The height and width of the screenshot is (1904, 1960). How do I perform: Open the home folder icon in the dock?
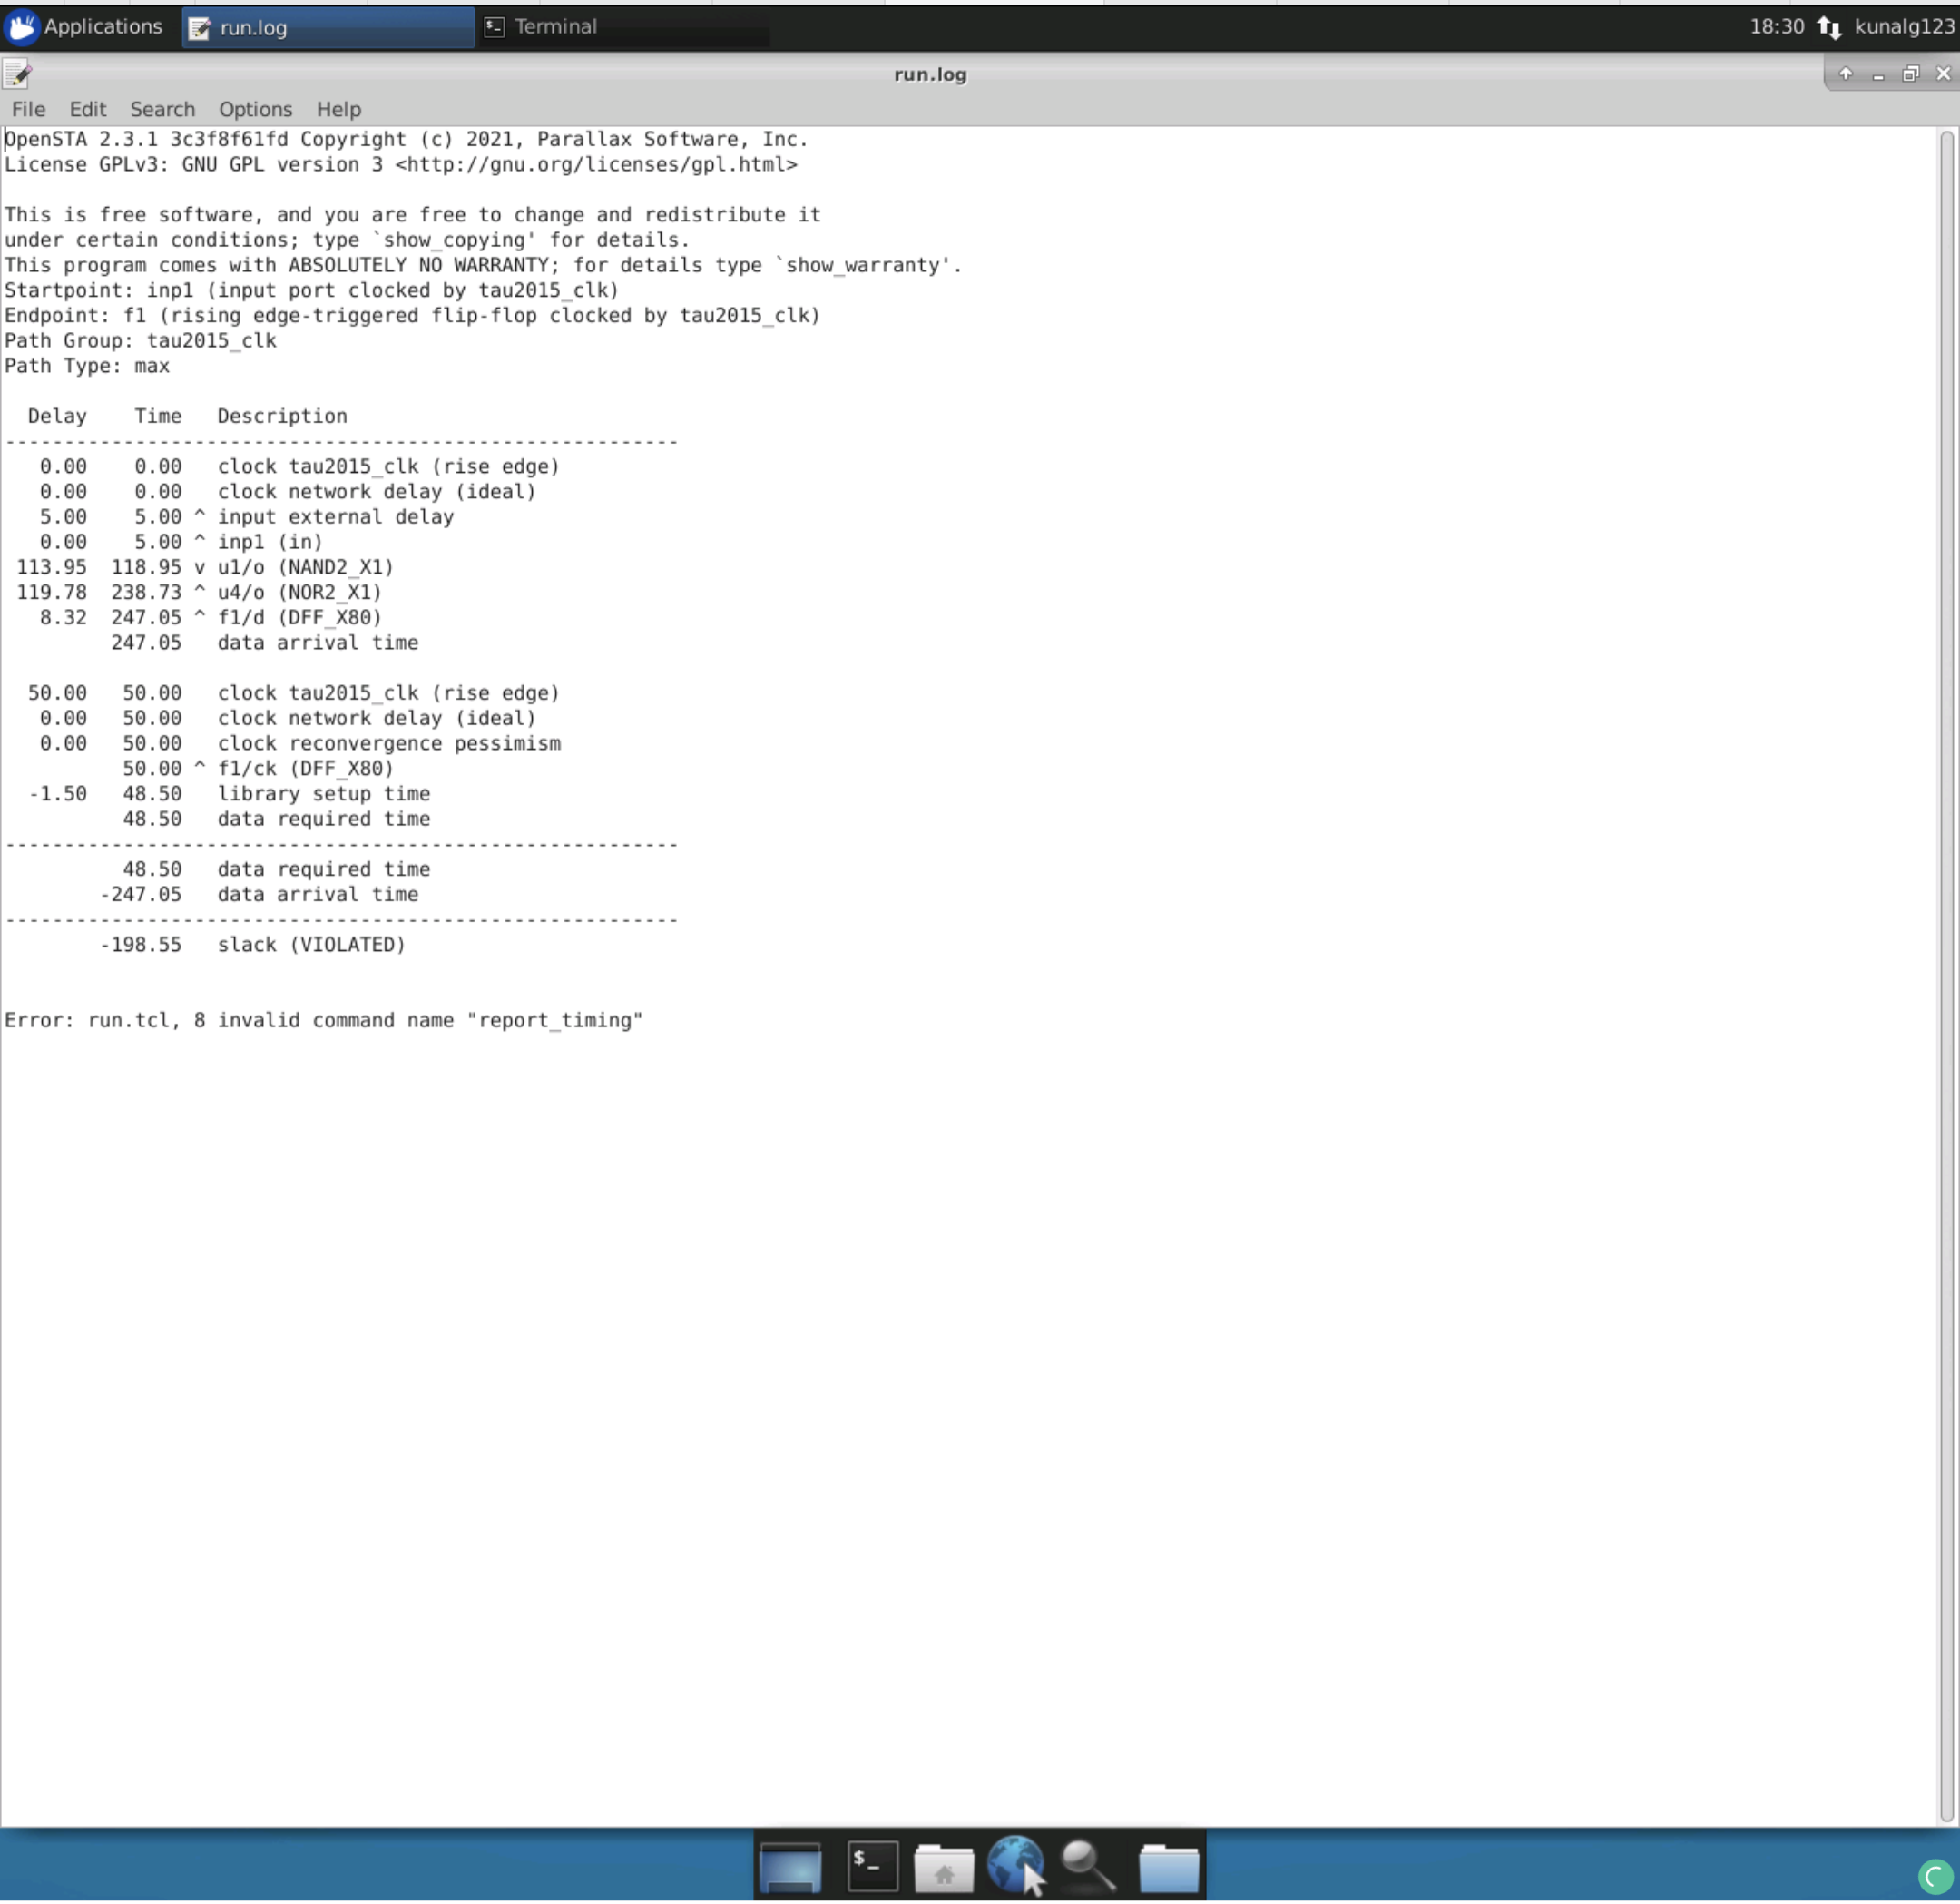[944, 1865]
